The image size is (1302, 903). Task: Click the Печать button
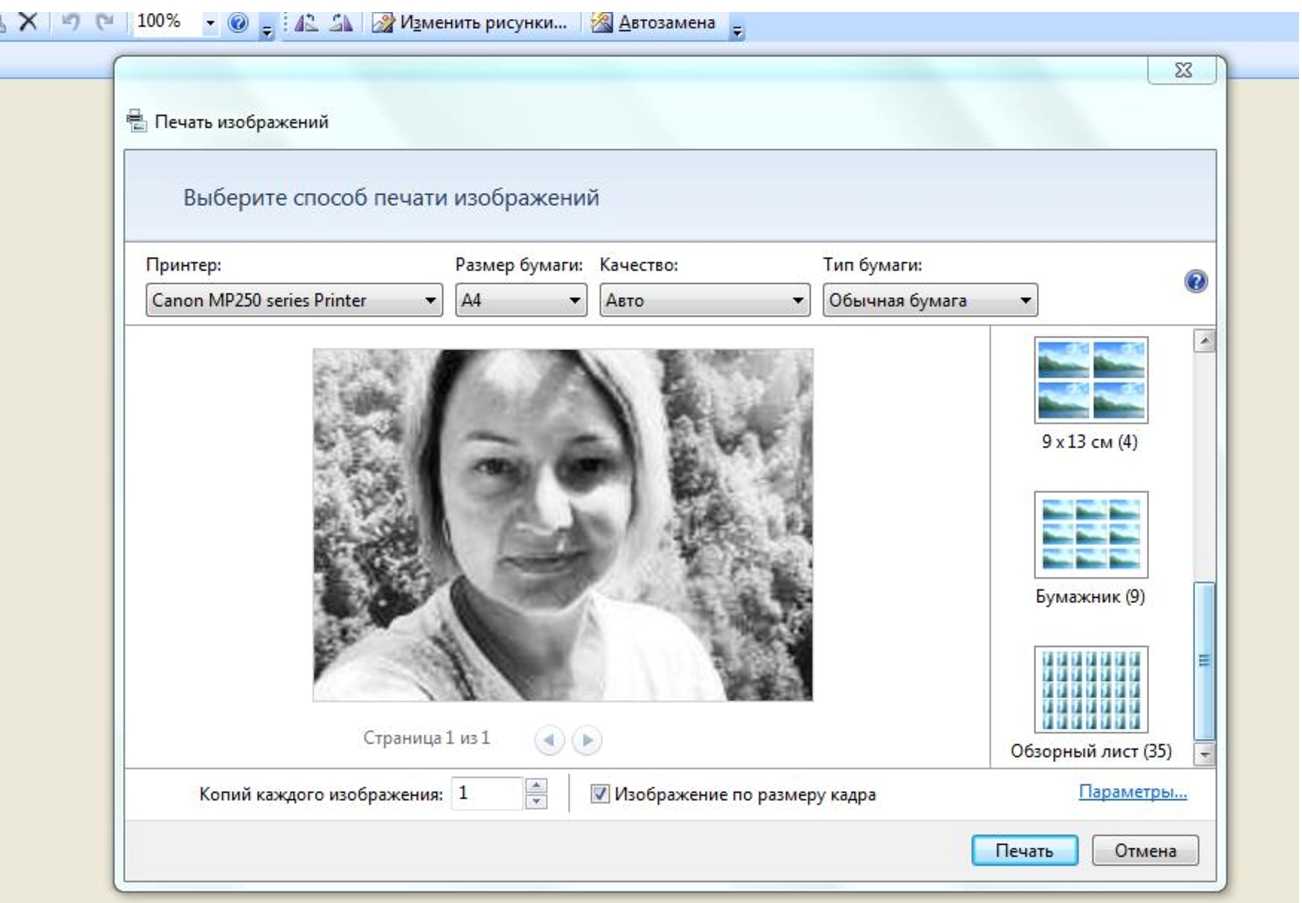point(1025,851)
